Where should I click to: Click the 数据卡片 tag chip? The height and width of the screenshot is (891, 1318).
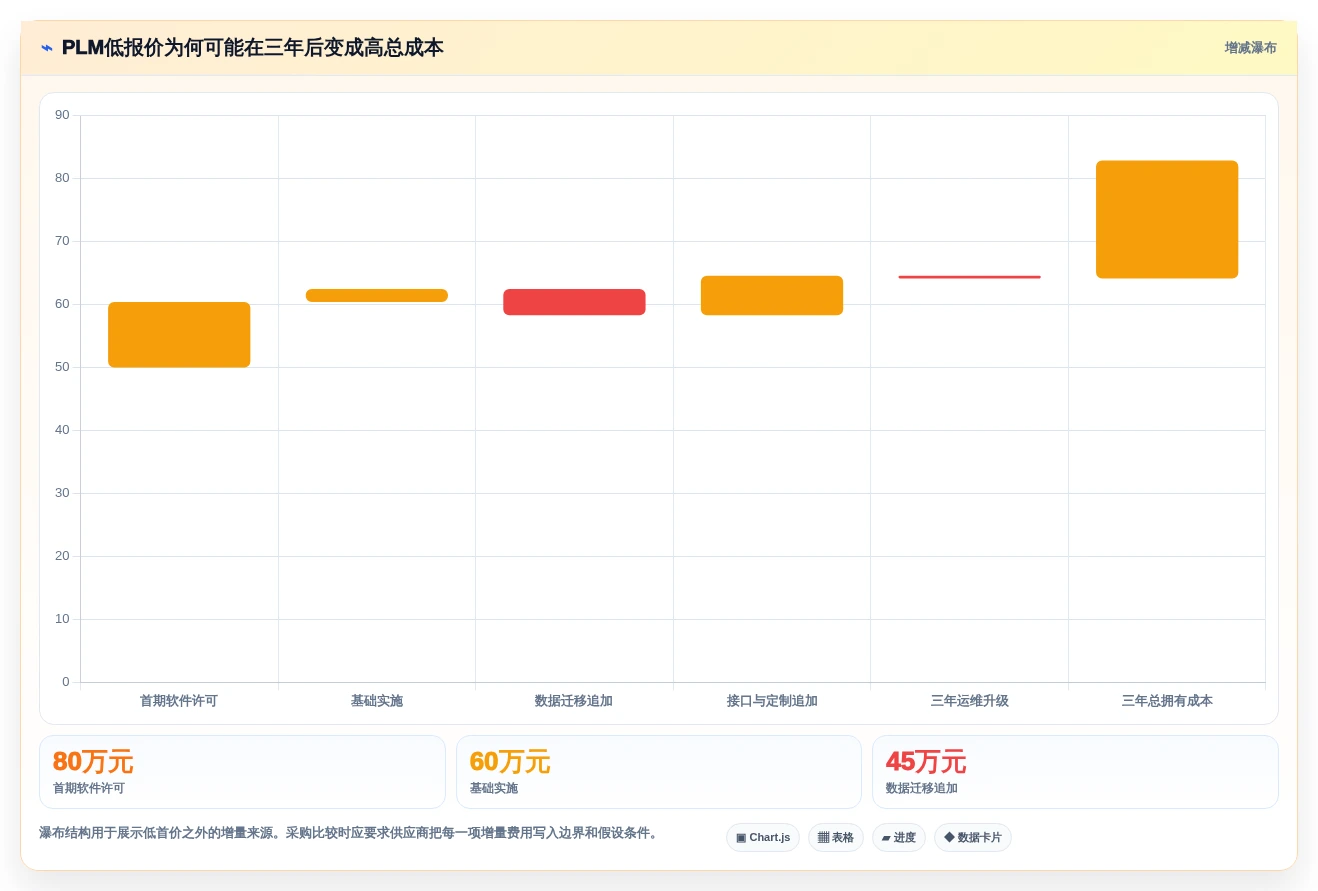973,838
